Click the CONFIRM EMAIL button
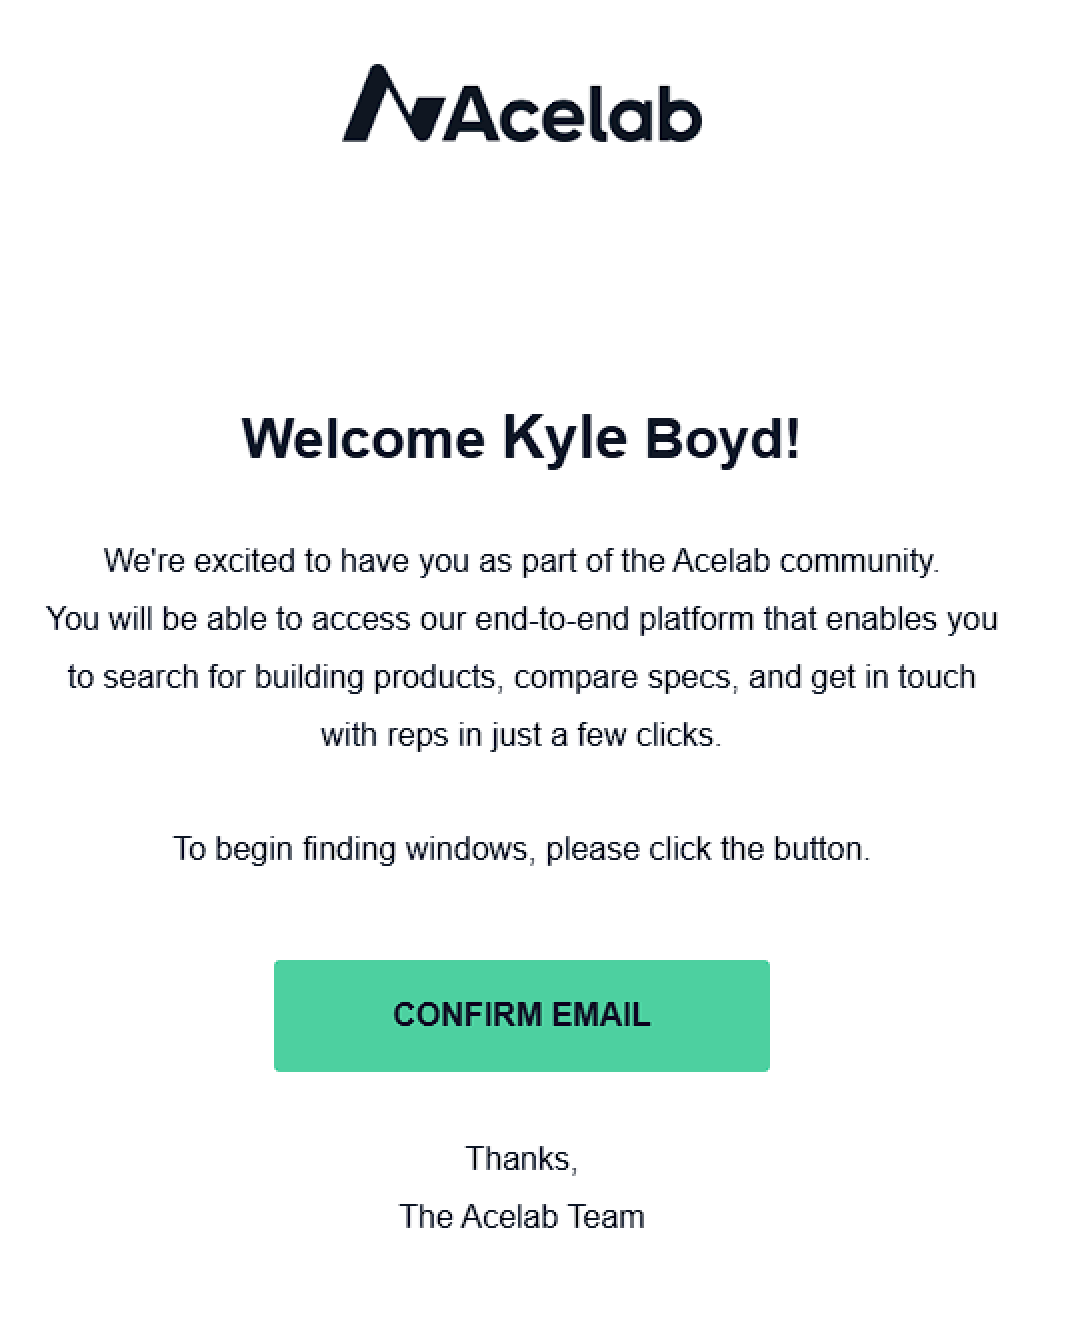Image resolution: width=1076 pixels, height=1332 pixels. point(521,1015)
